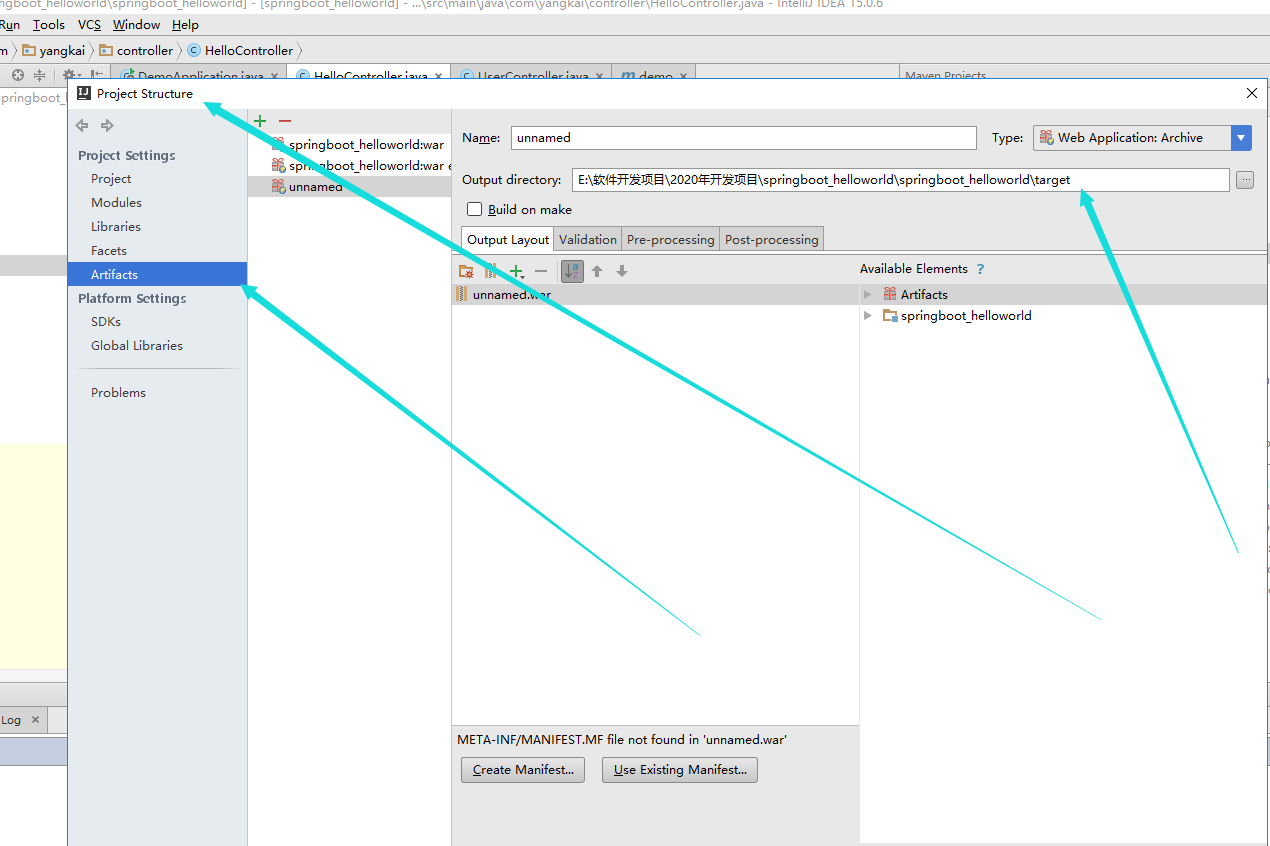The height and width of the screenshot is (846, 1270).
Task: Move selected element up in layout
Action: [x=597, y=271]
